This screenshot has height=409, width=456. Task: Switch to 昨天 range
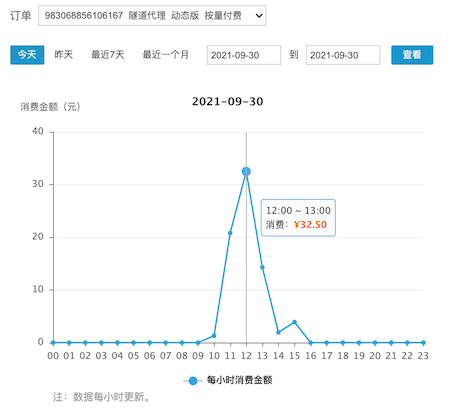[x=64, y=55]
